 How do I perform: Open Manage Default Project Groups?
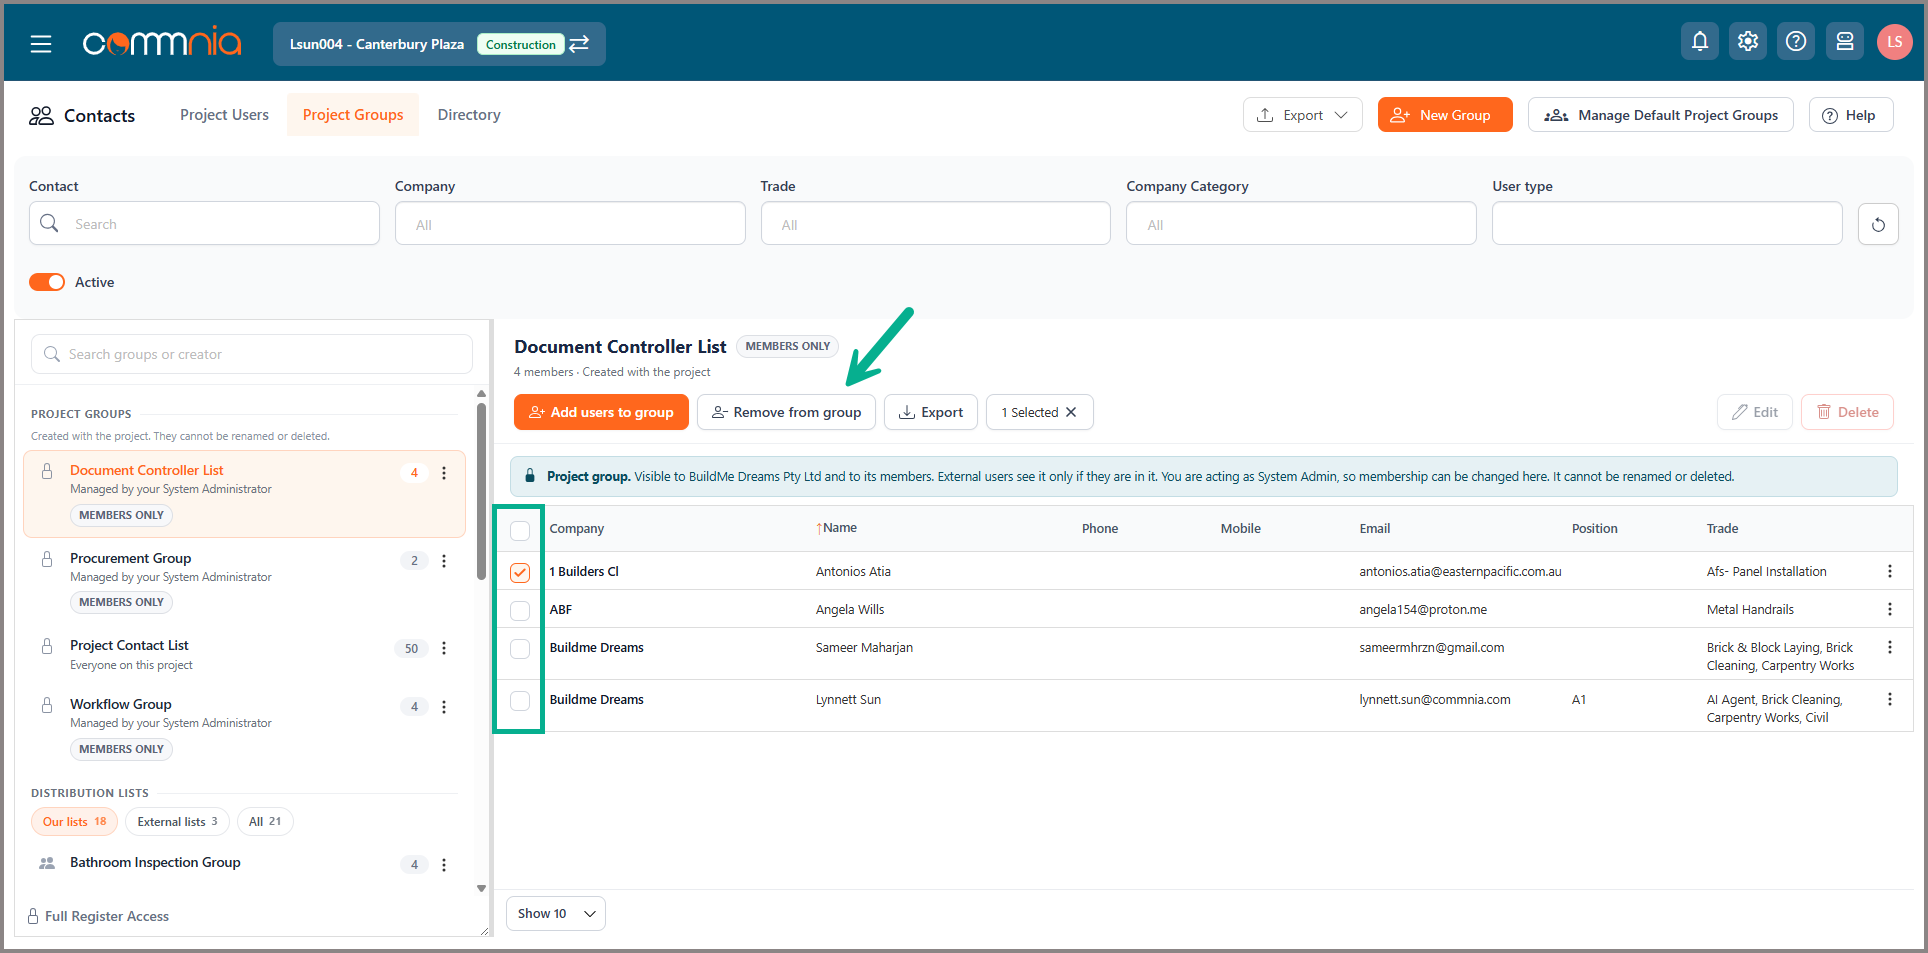[1660, 115]
